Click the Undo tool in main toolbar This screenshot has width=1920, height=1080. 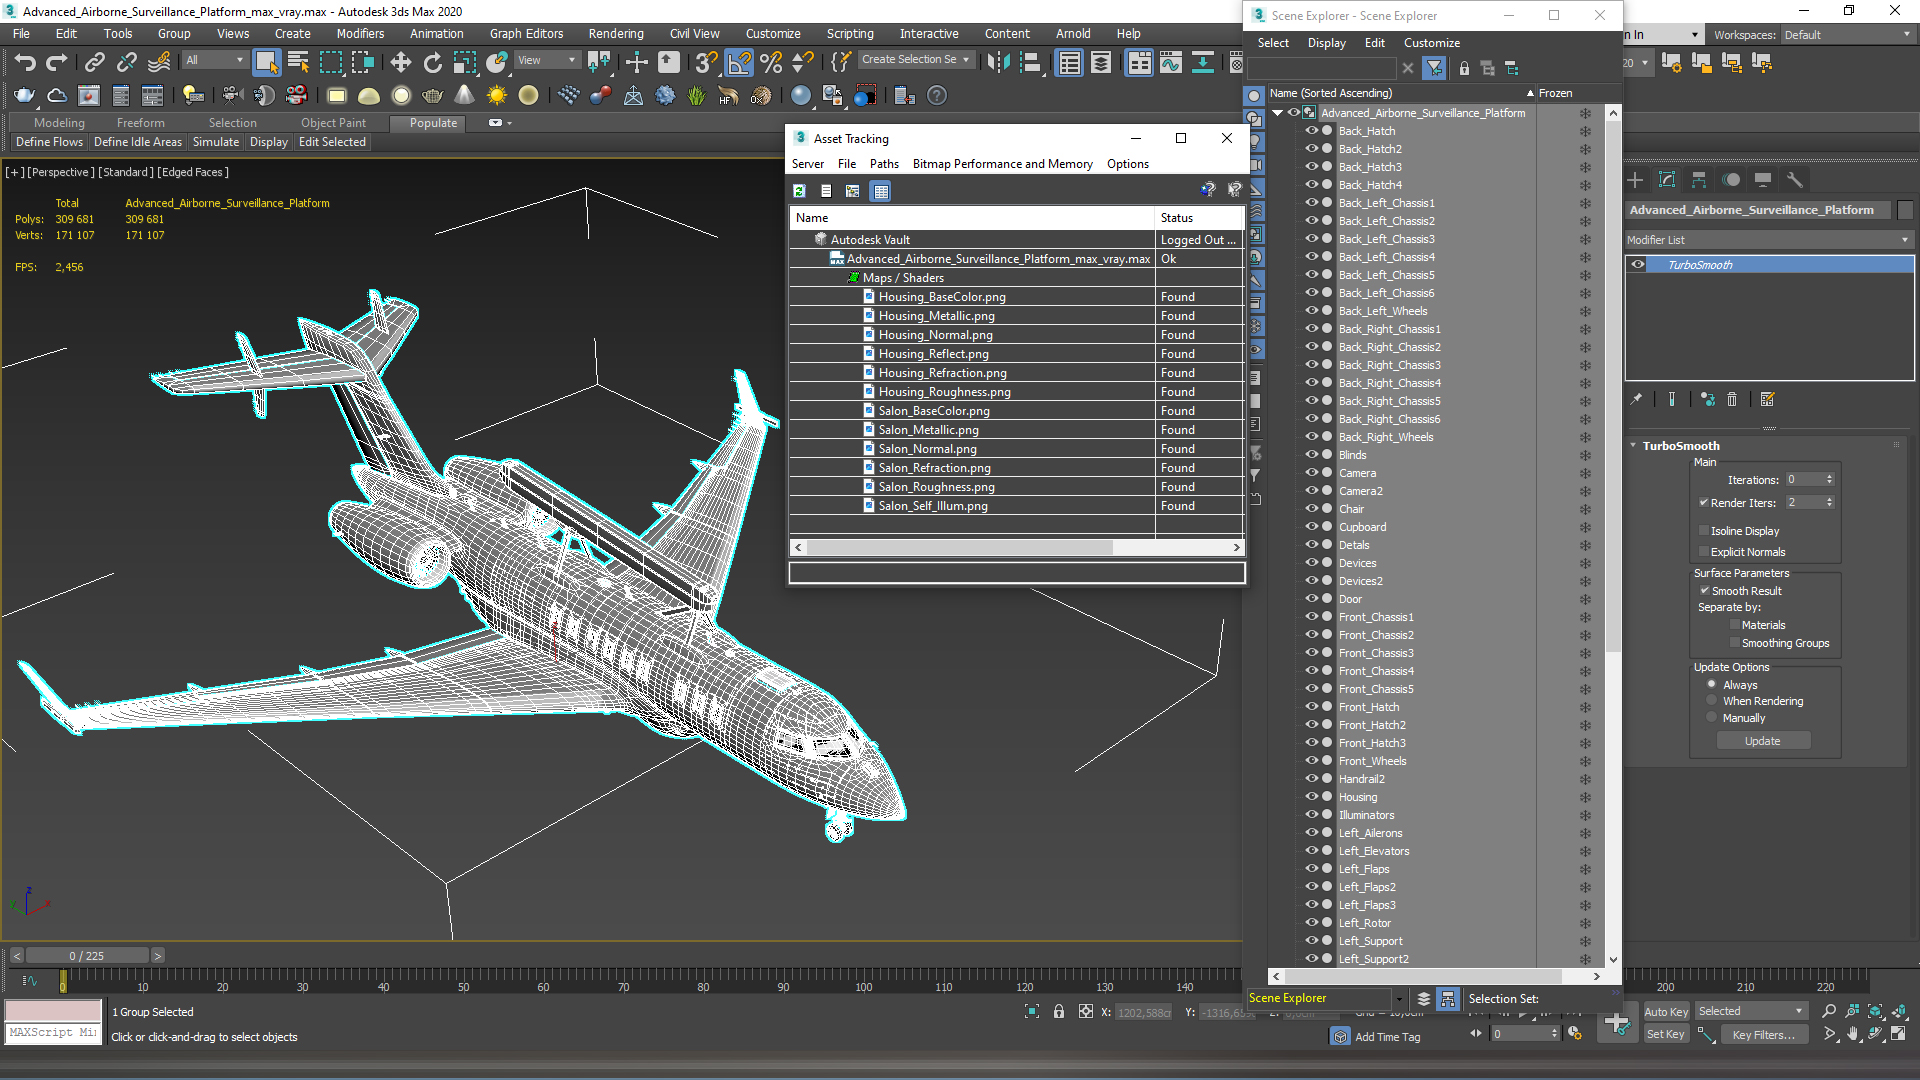click(x=22, y=61)
